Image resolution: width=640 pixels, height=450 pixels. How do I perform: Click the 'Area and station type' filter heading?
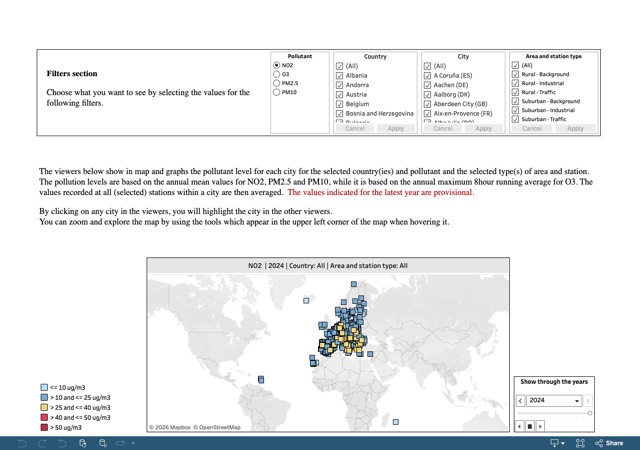[553, 56]
